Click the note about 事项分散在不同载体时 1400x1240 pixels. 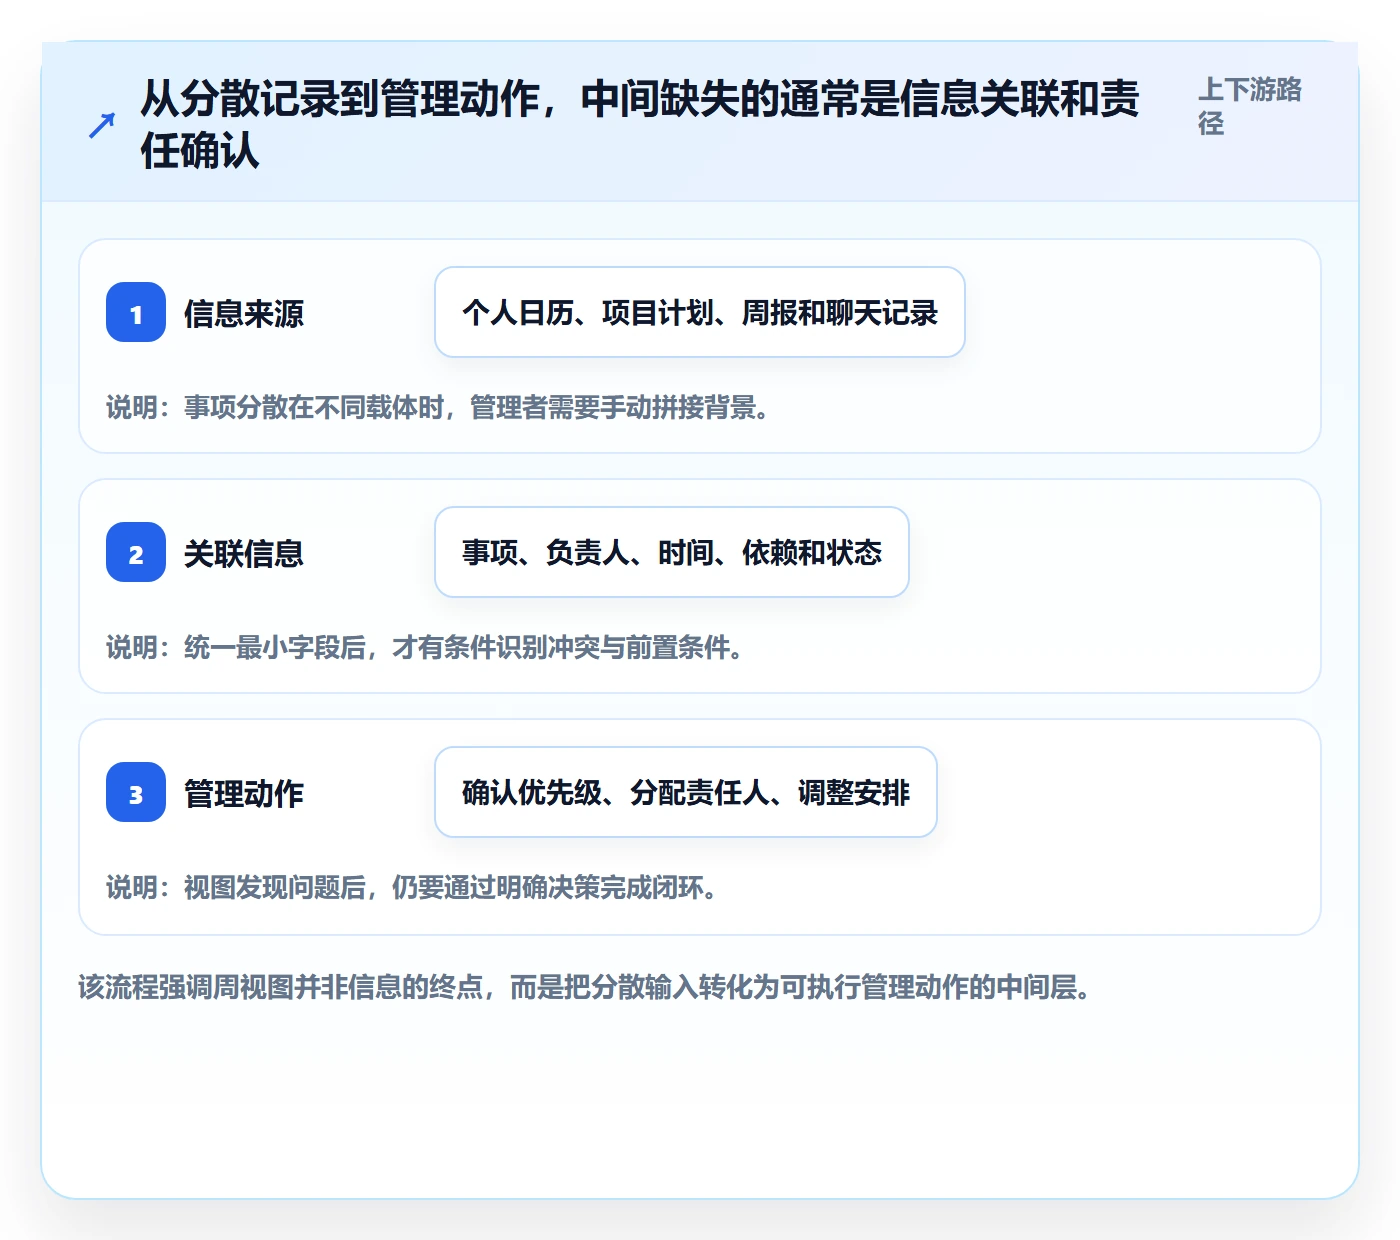click(438, 407)
